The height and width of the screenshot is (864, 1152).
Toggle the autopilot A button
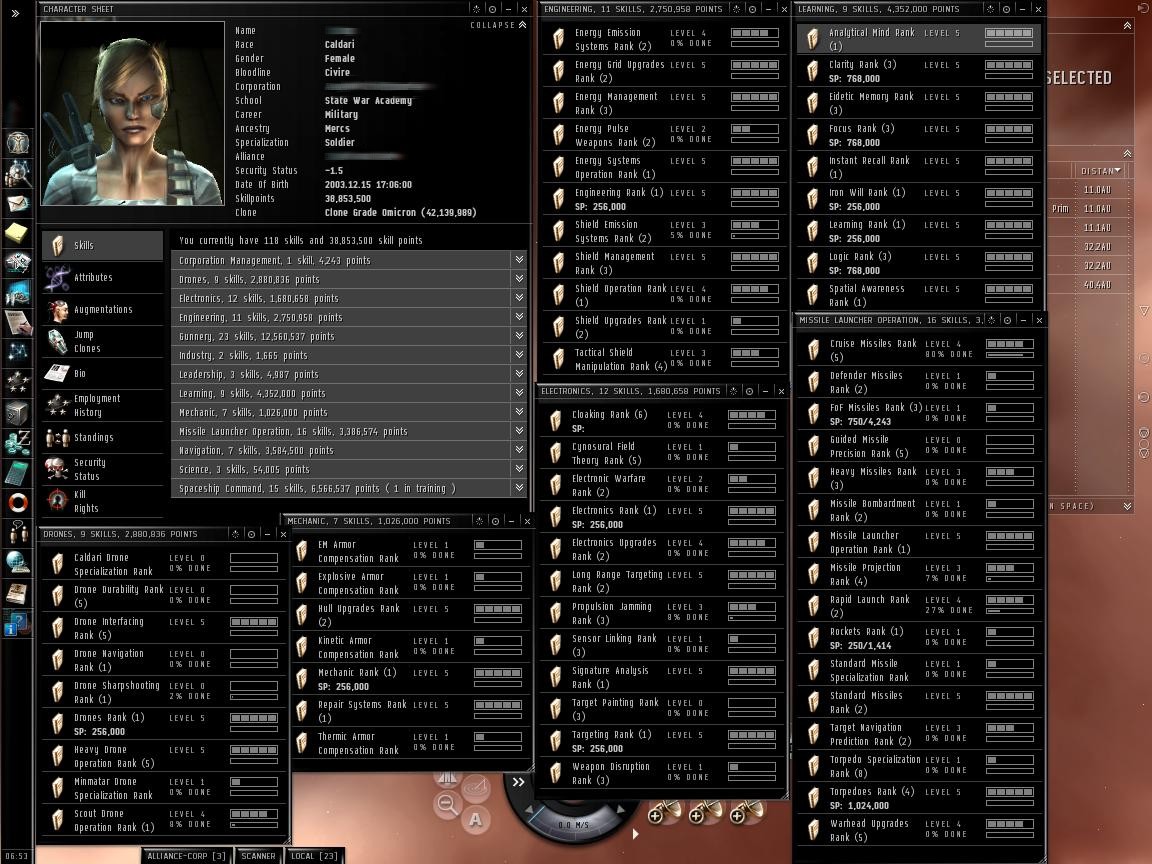click(475, 819)
